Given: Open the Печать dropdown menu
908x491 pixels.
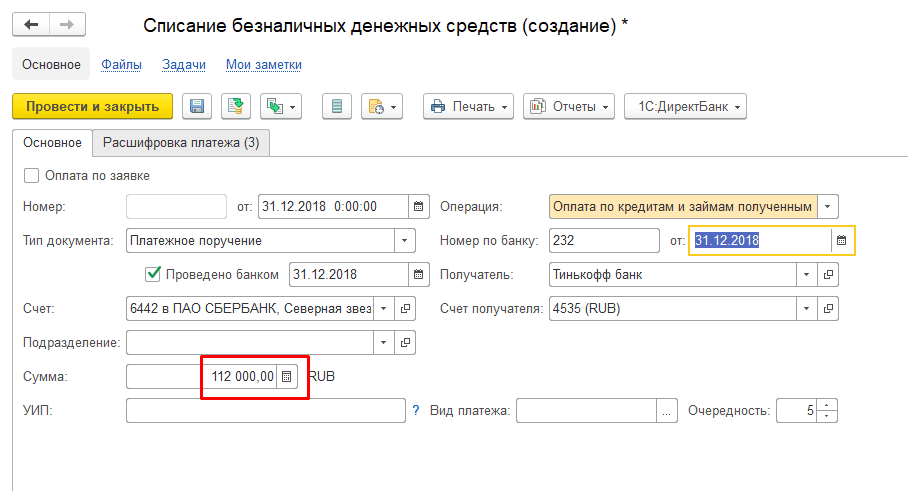Looking at the screenshot, I should pyautogui.click(x=468, y=107).
